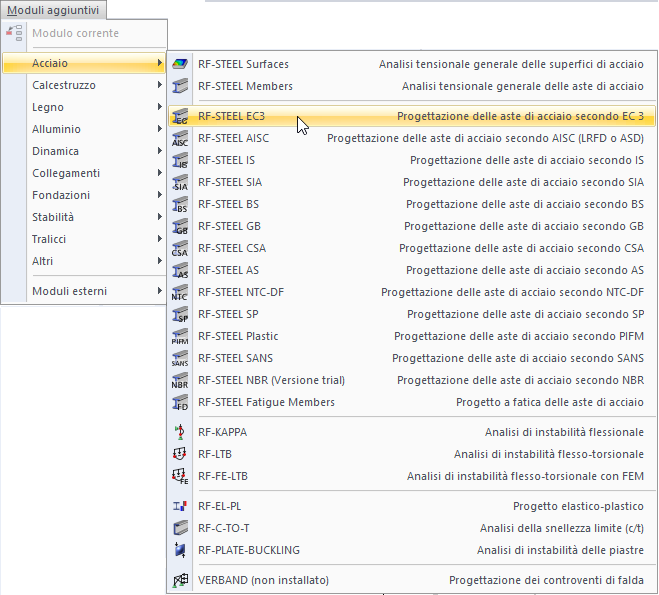Image resolution: width=659 pixels, height=595 pixels.
Task: Launch RF-STEEL AISC module
Action: point(412,138)
